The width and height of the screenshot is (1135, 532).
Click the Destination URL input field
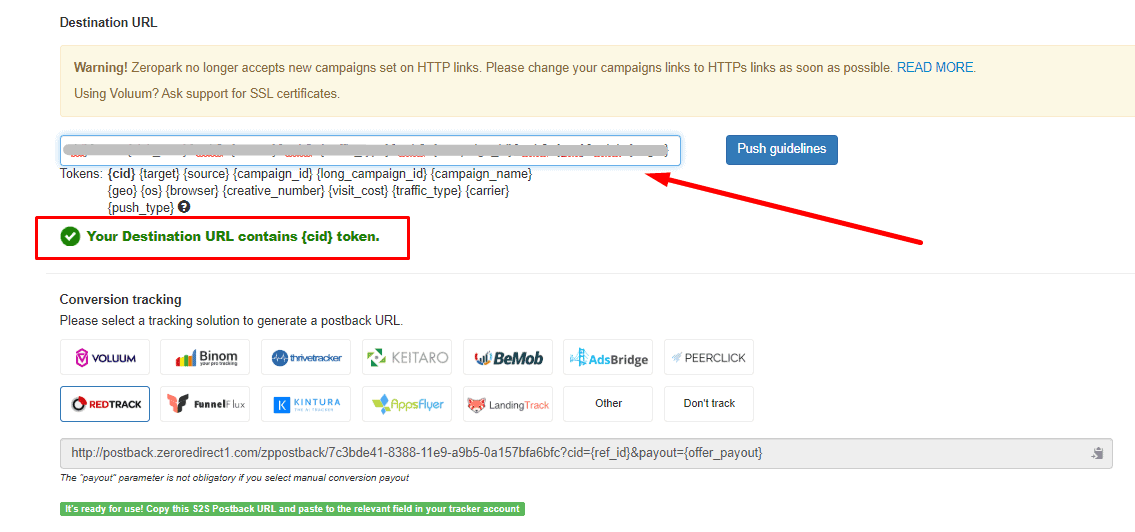[370, 150]
